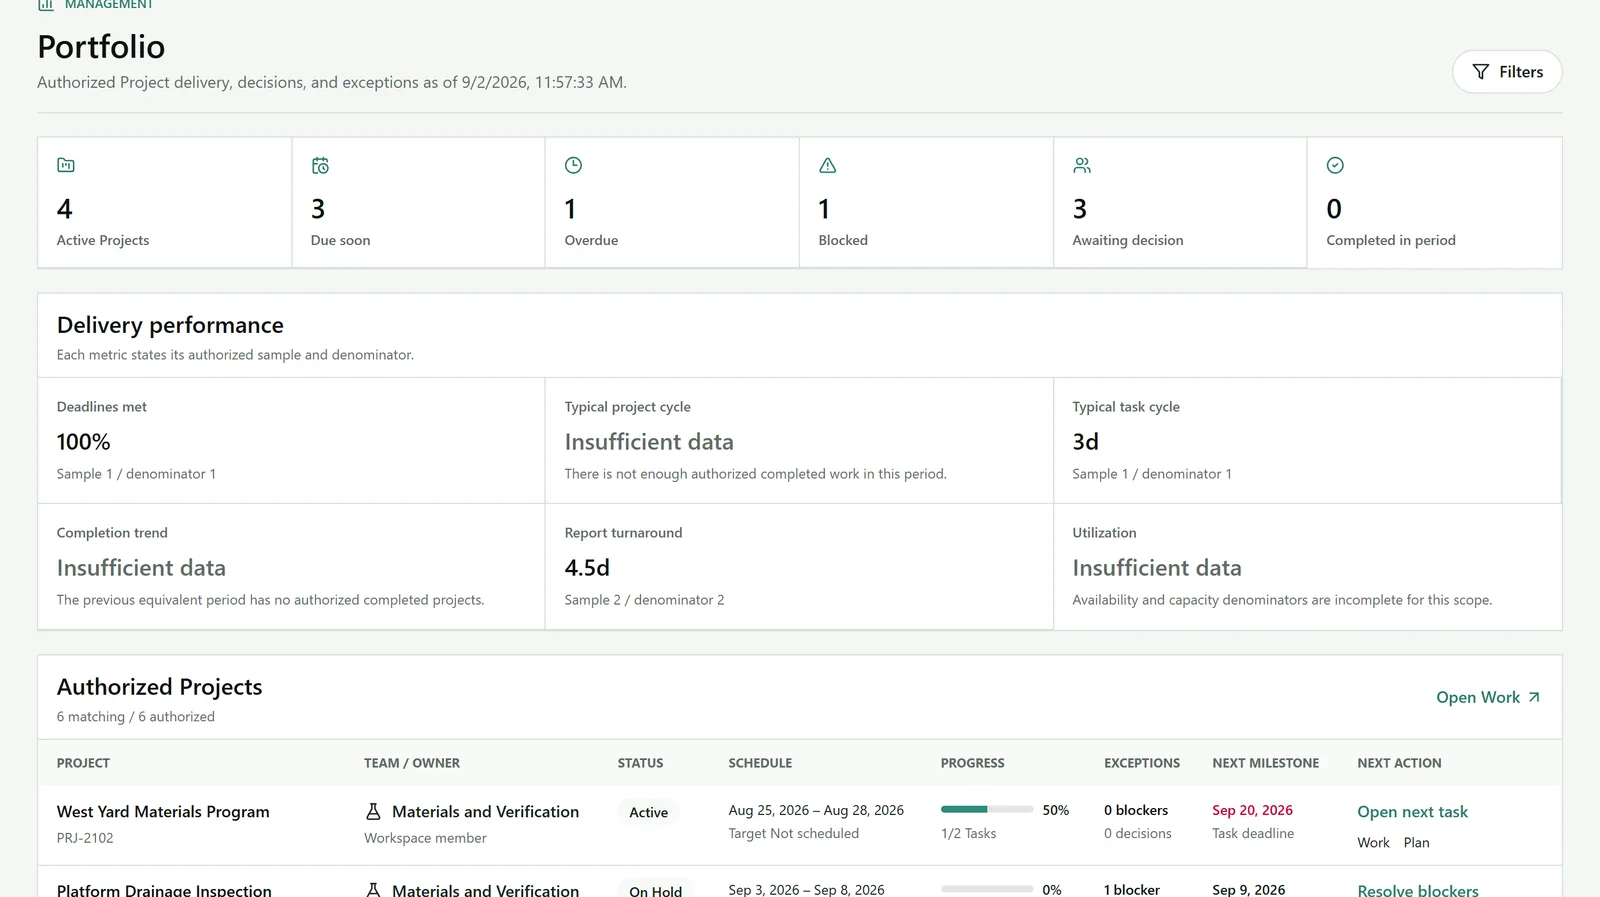Click the Open Work arrow icon
This screenshot has width=1600, height=897.
click(x=1534, y=697)
